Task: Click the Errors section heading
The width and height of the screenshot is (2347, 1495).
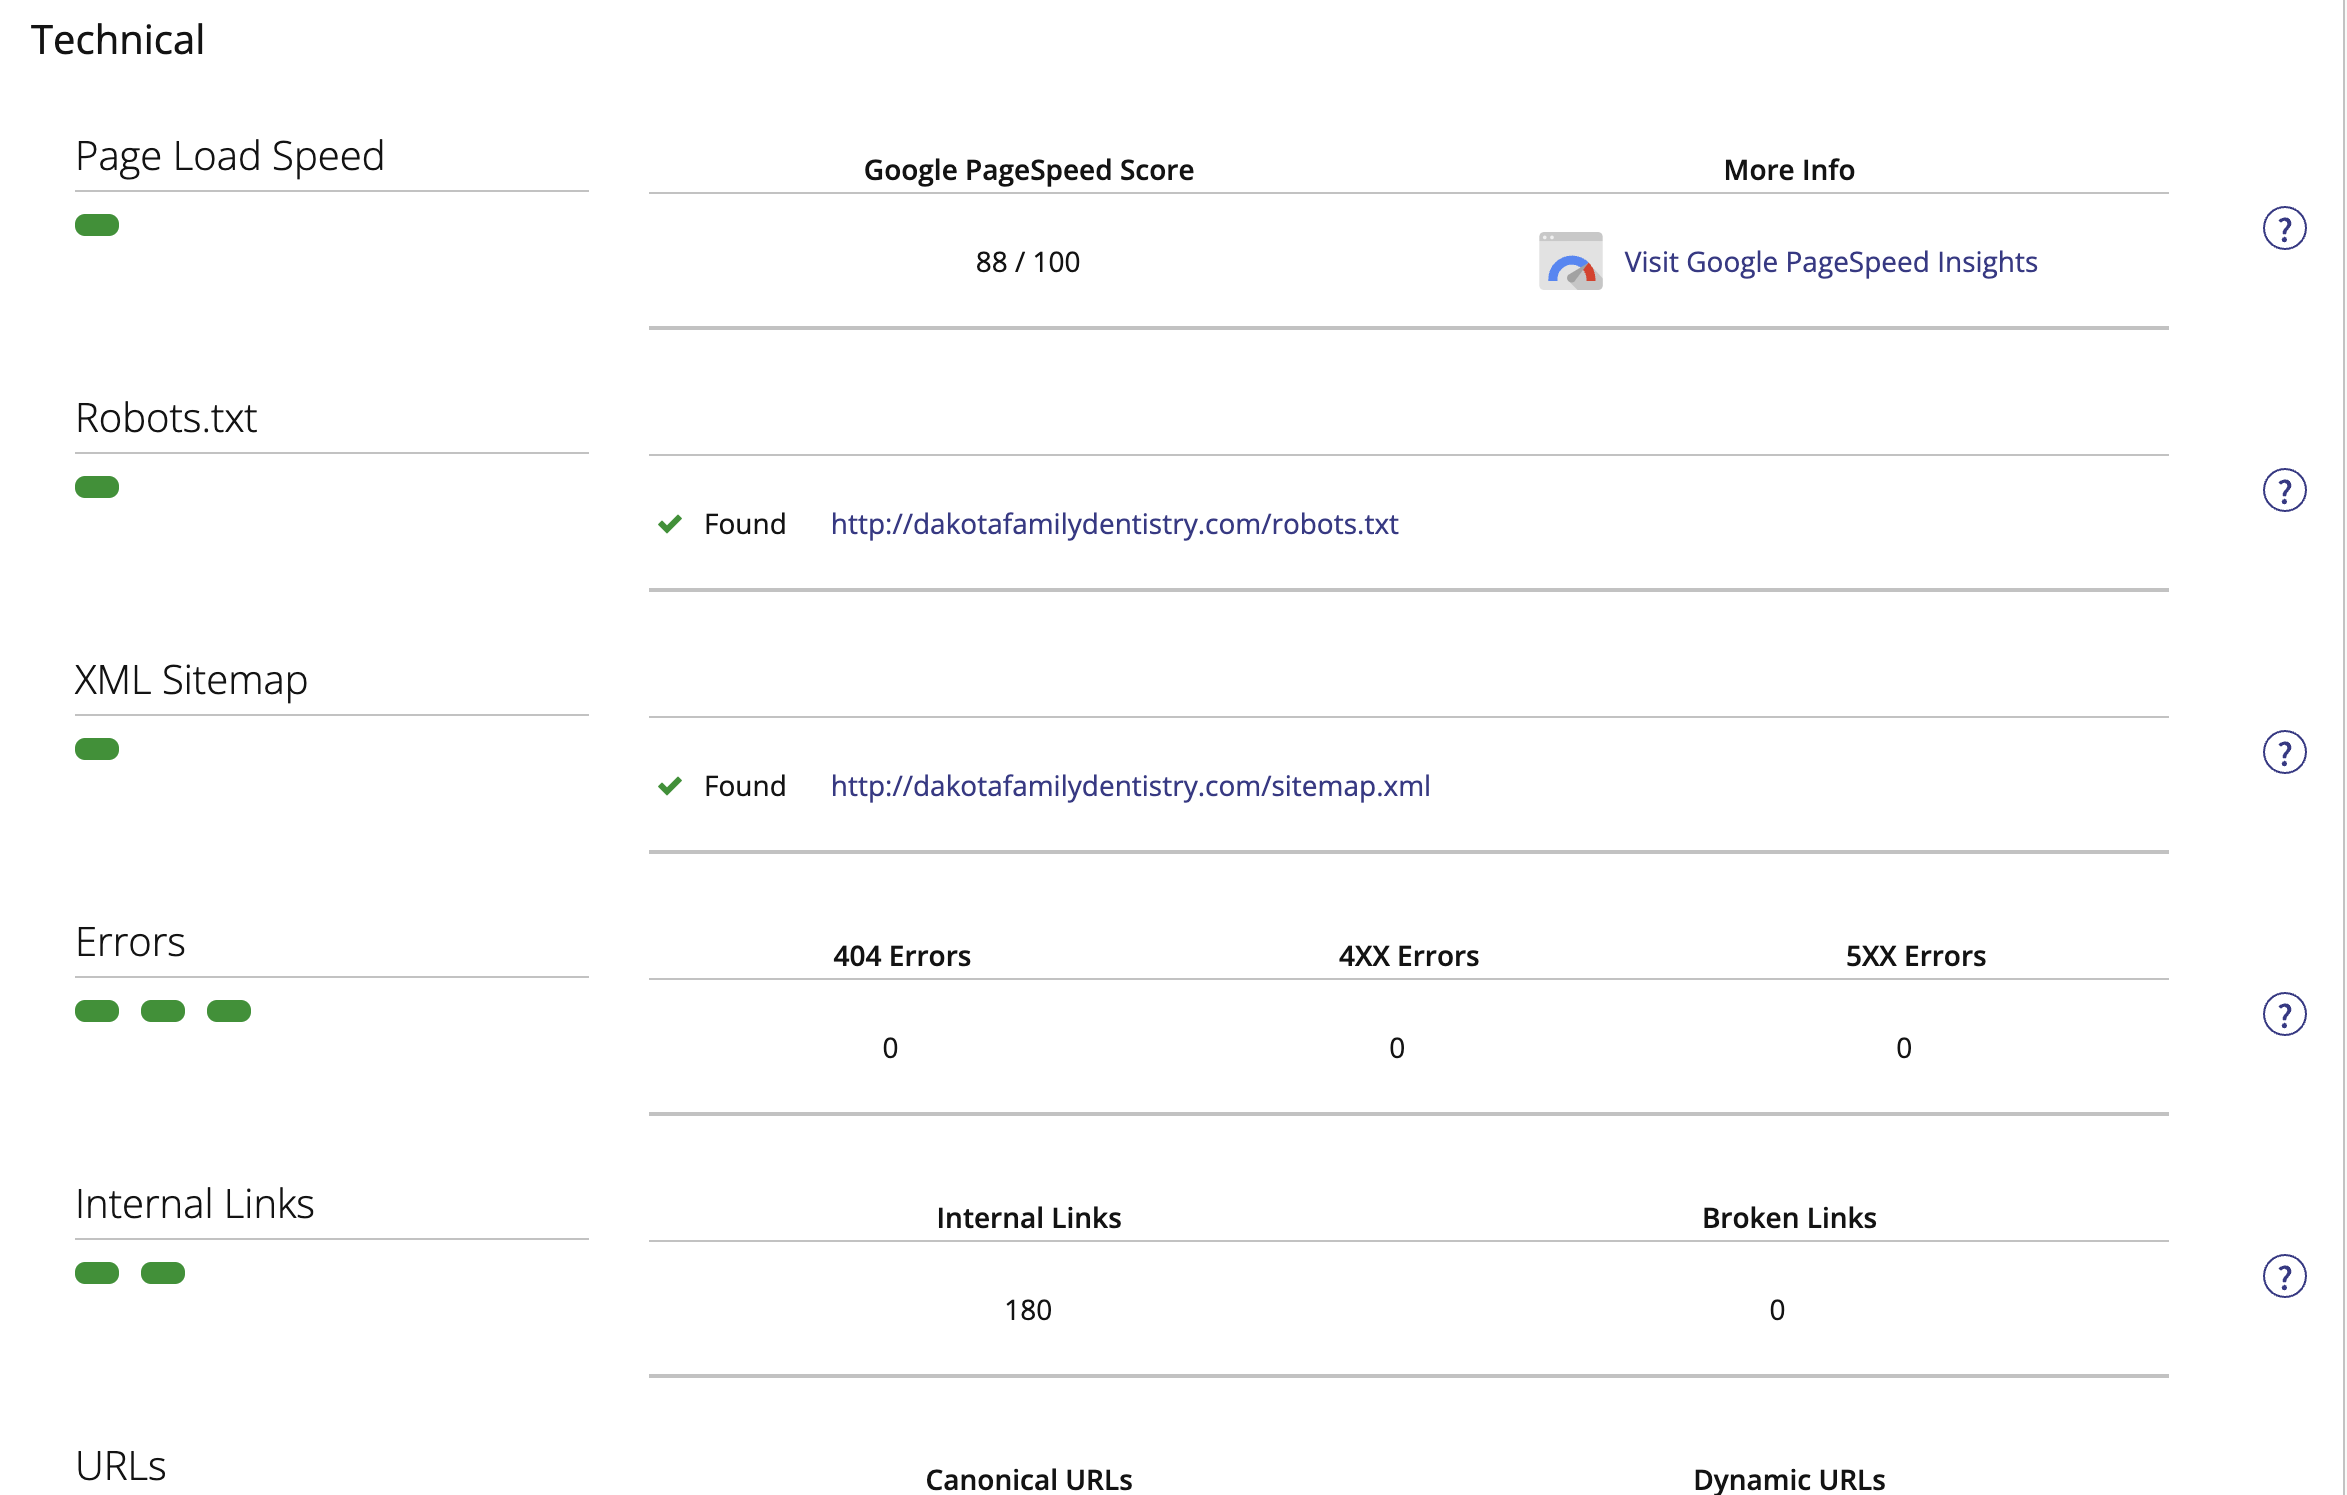Action: [130, 942]
